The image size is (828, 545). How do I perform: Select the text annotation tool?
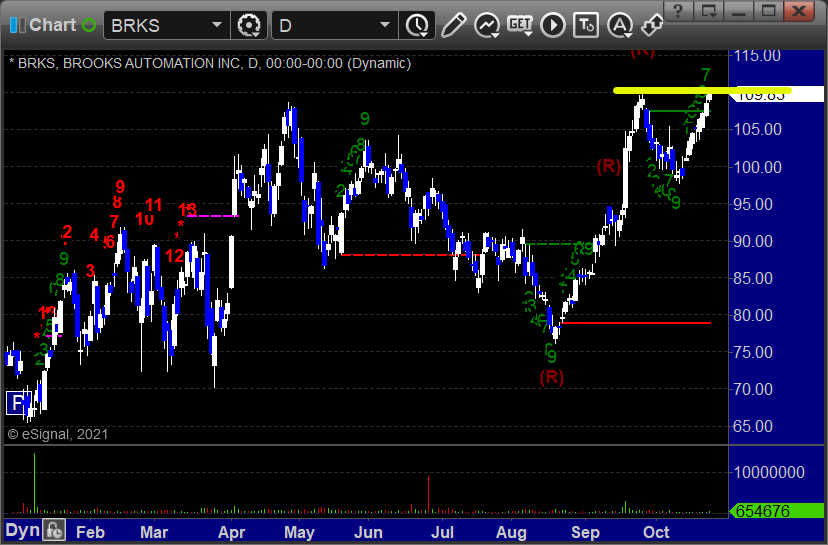click(586, 25)
